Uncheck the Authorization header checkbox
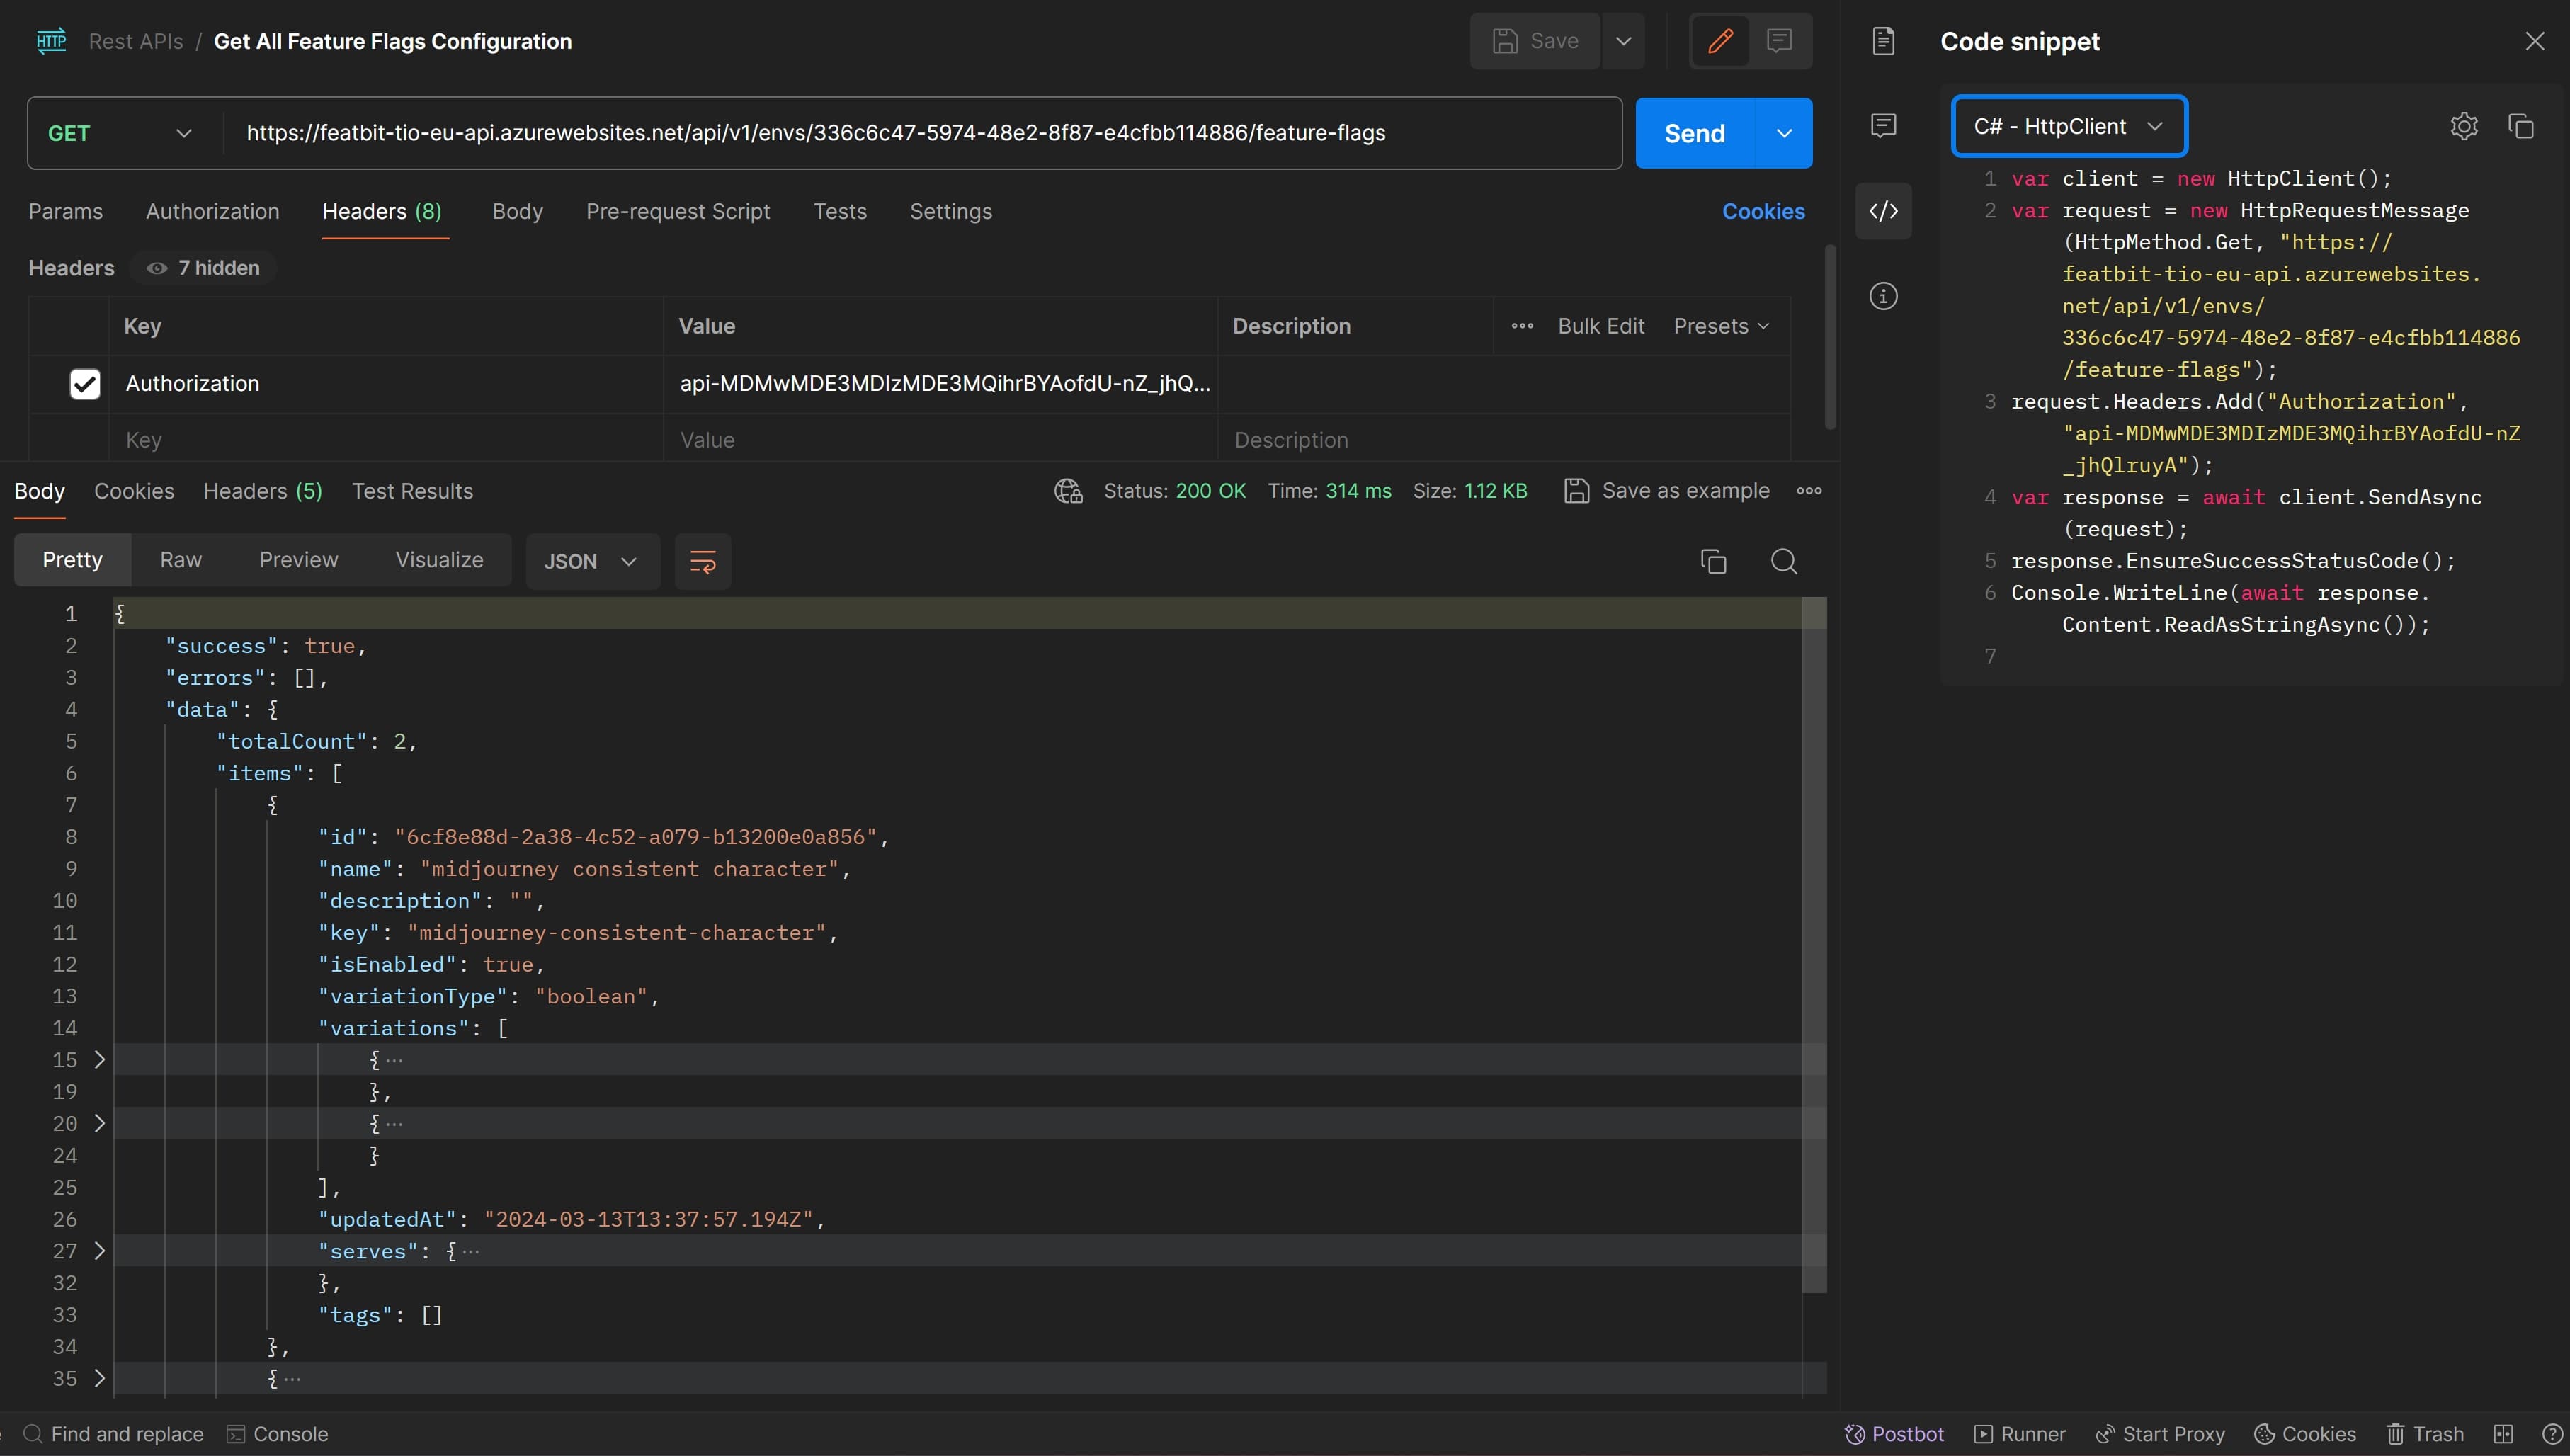This screenshot has height=1456, width=2570. [x=85, y=384]
